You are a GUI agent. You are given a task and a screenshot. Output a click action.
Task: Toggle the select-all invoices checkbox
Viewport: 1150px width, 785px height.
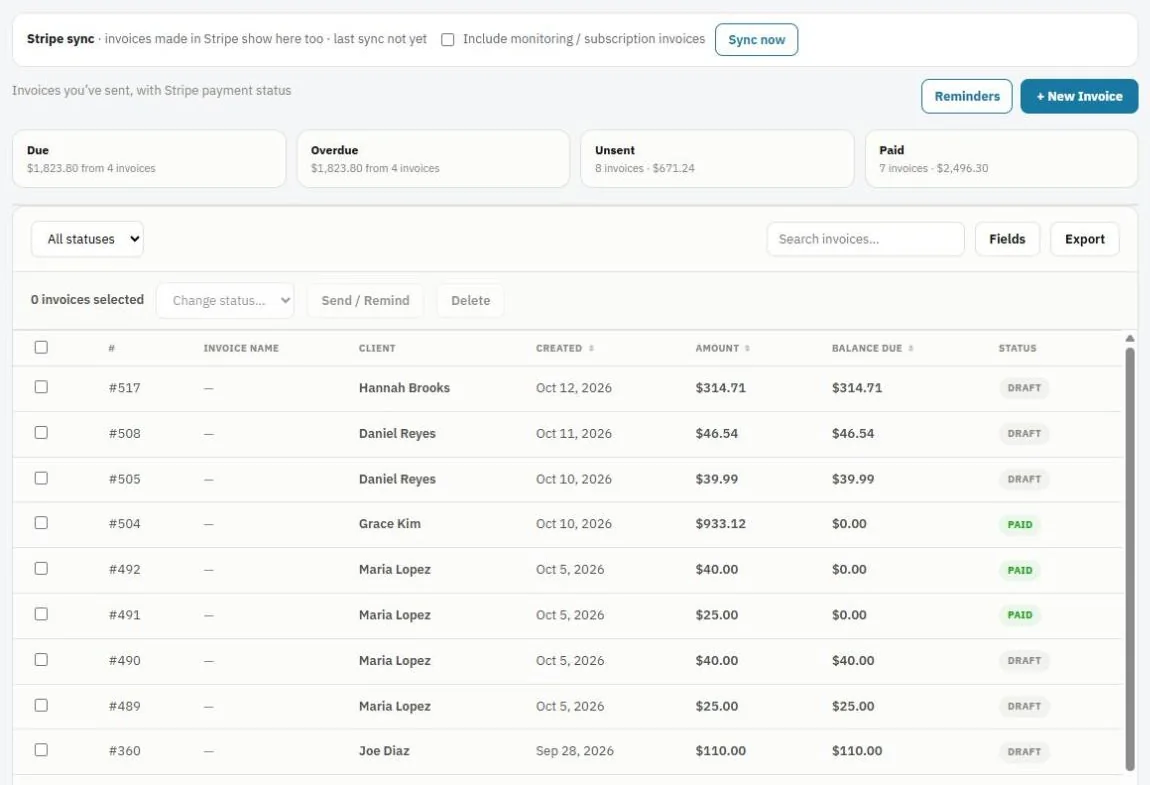(41, 347)
